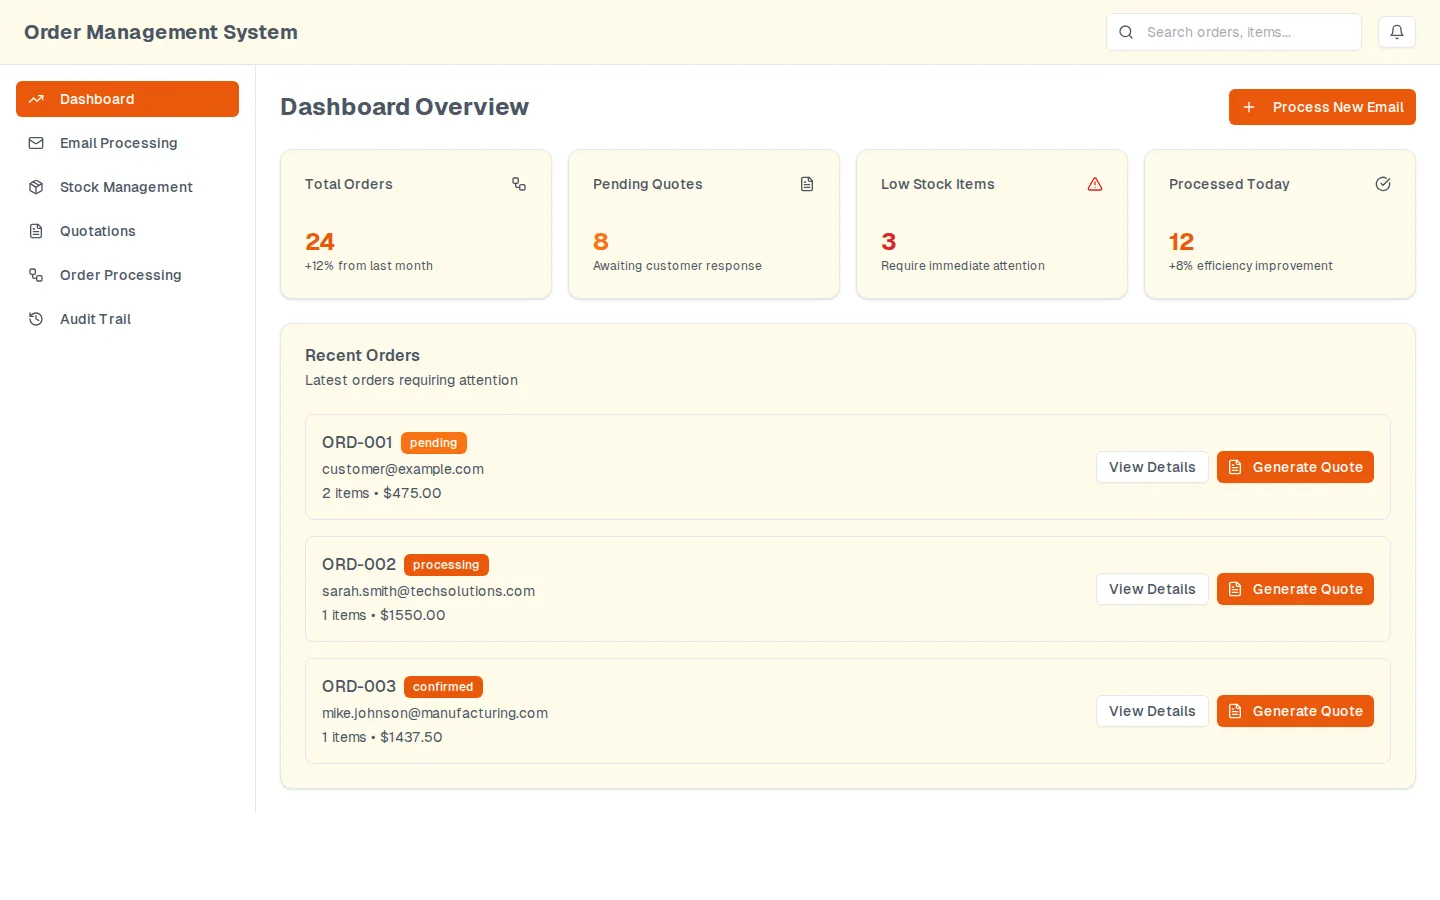Image resolution: width=1440 pixels, height=900 pixels.
Task: Click the search magnifier icon
Action: (1126, 32)
